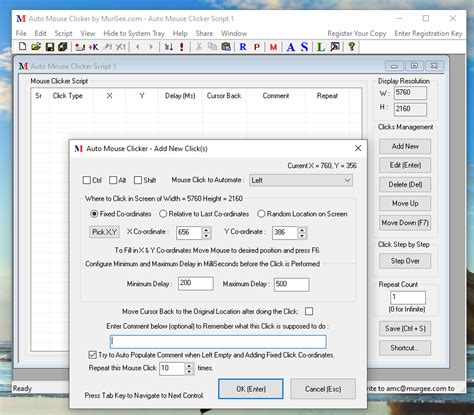Click the +K add keystroke toolbar icon
This screenshot has height=415, width=474.
pyautogui.click(x=93, y=47)
